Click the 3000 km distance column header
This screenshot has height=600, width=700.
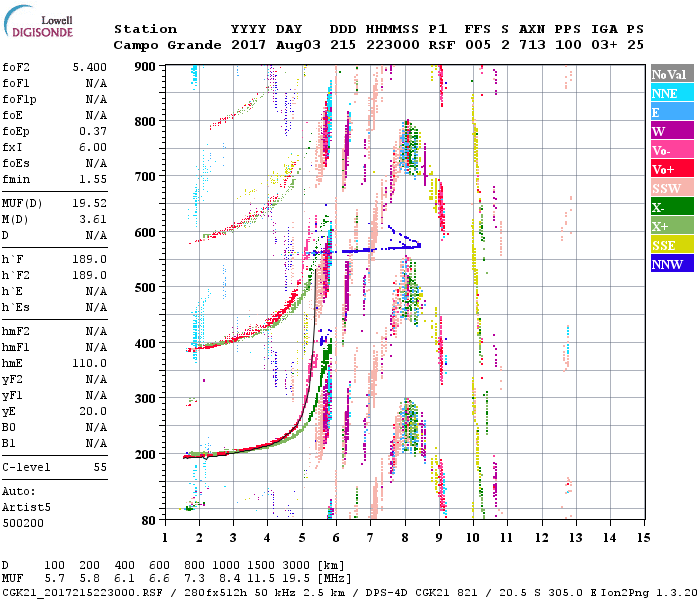click(x=296, y=565)
